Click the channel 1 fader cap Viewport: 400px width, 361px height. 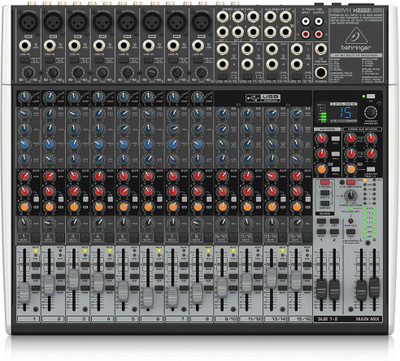click(x=24, y=292)
